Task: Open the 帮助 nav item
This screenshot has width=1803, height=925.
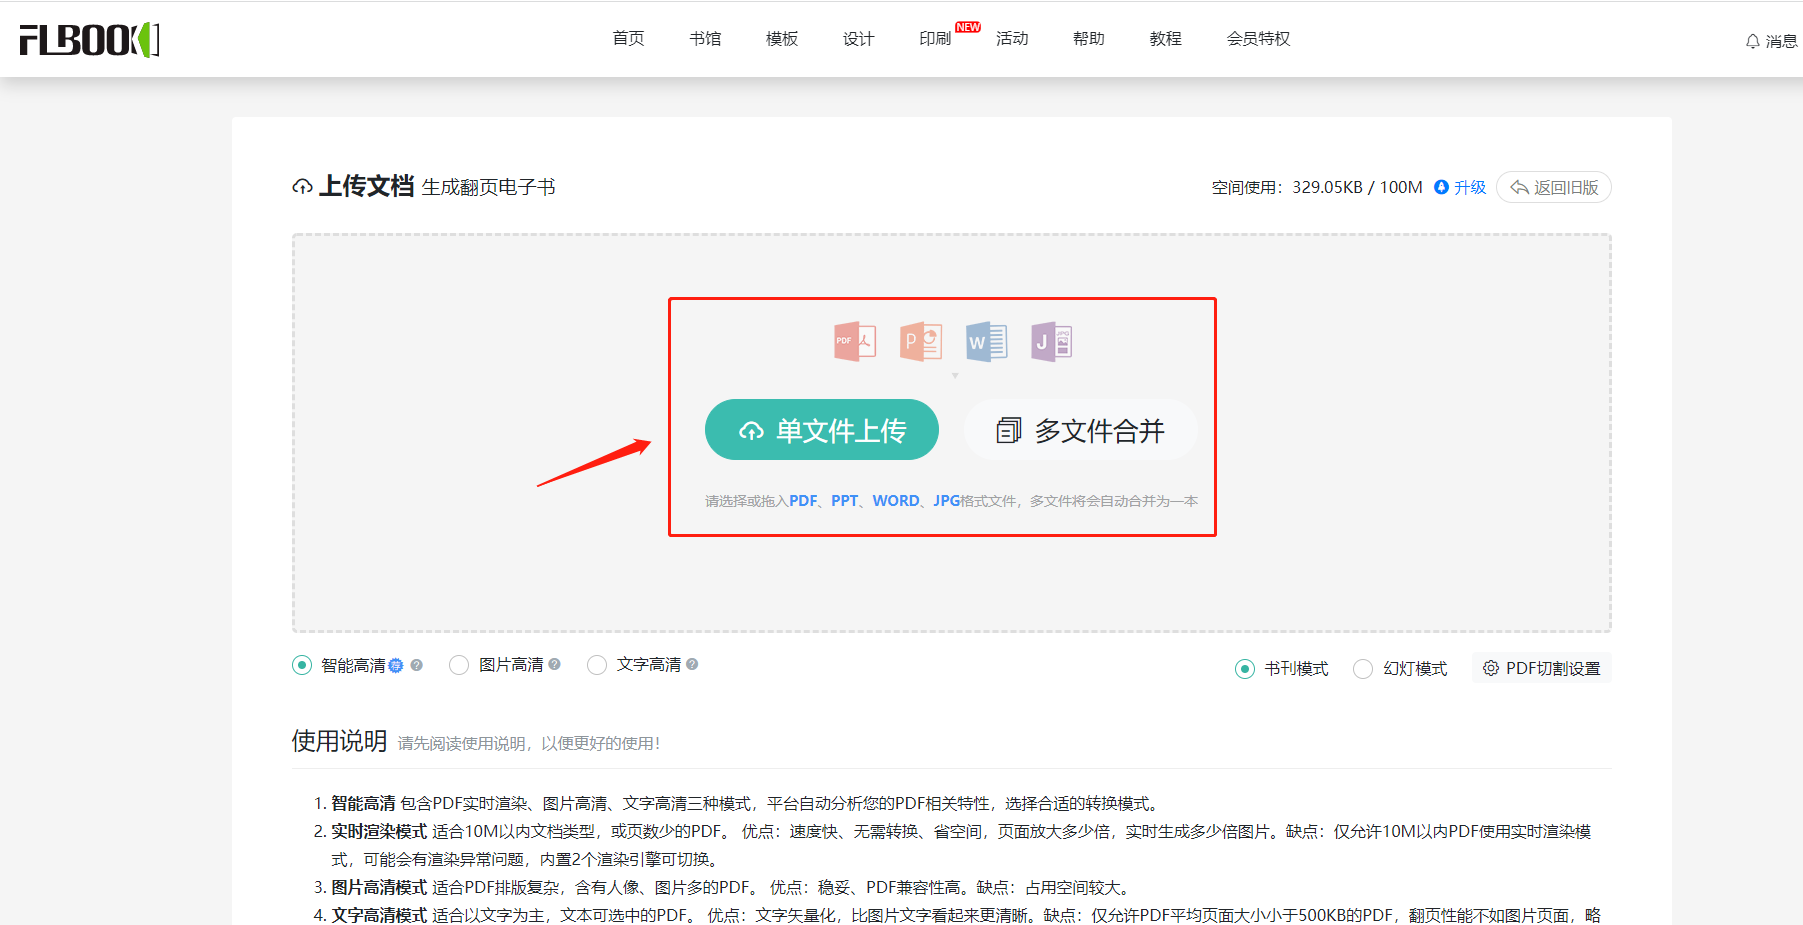Action: pos(1089,39)
